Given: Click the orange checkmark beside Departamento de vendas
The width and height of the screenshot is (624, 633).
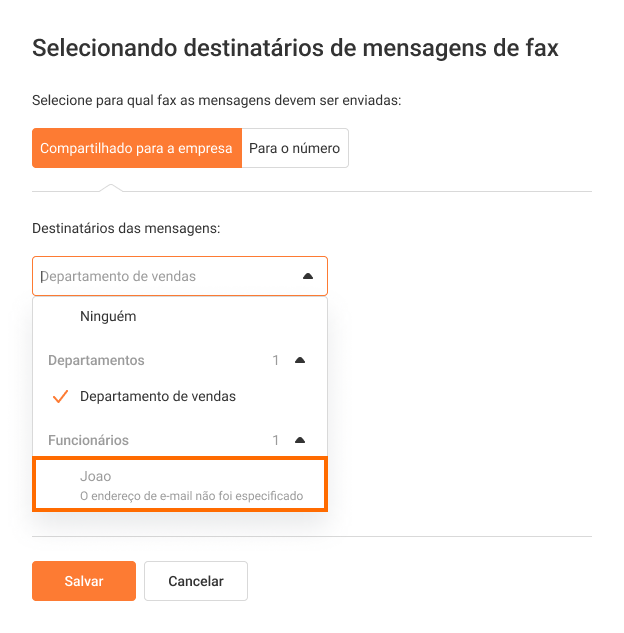Looking at the screenshot, I should pyautogui.click(x=60, y=397).
